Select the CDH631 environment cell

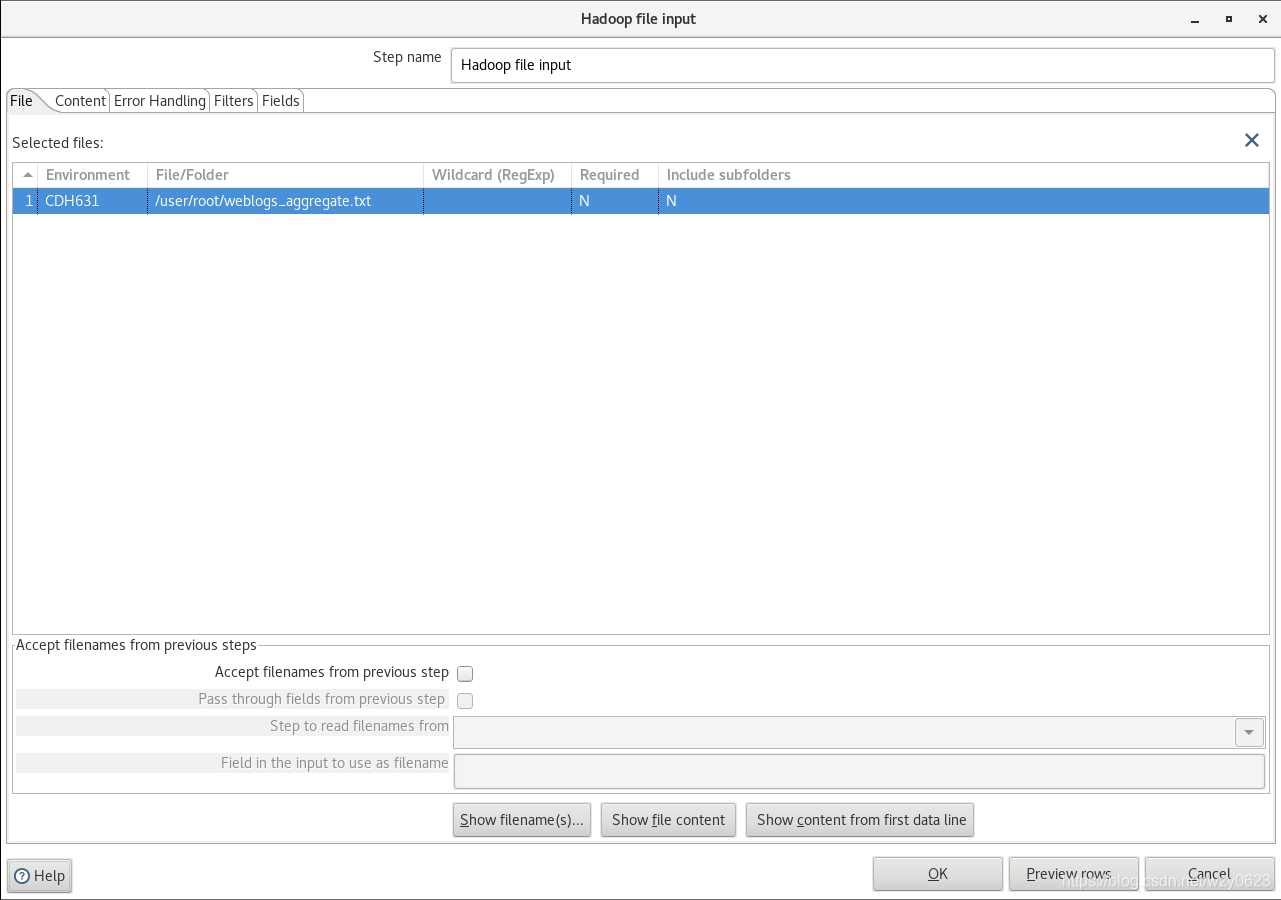point(92,201)
